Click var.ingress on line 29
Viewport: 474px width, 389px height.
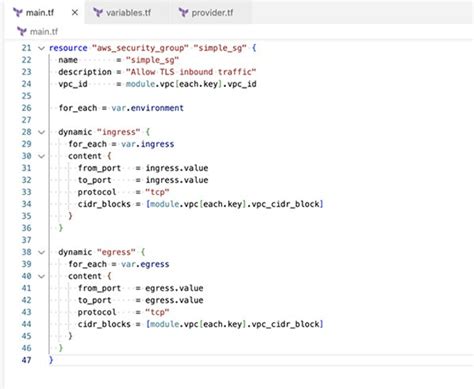(x=147, y=144)
